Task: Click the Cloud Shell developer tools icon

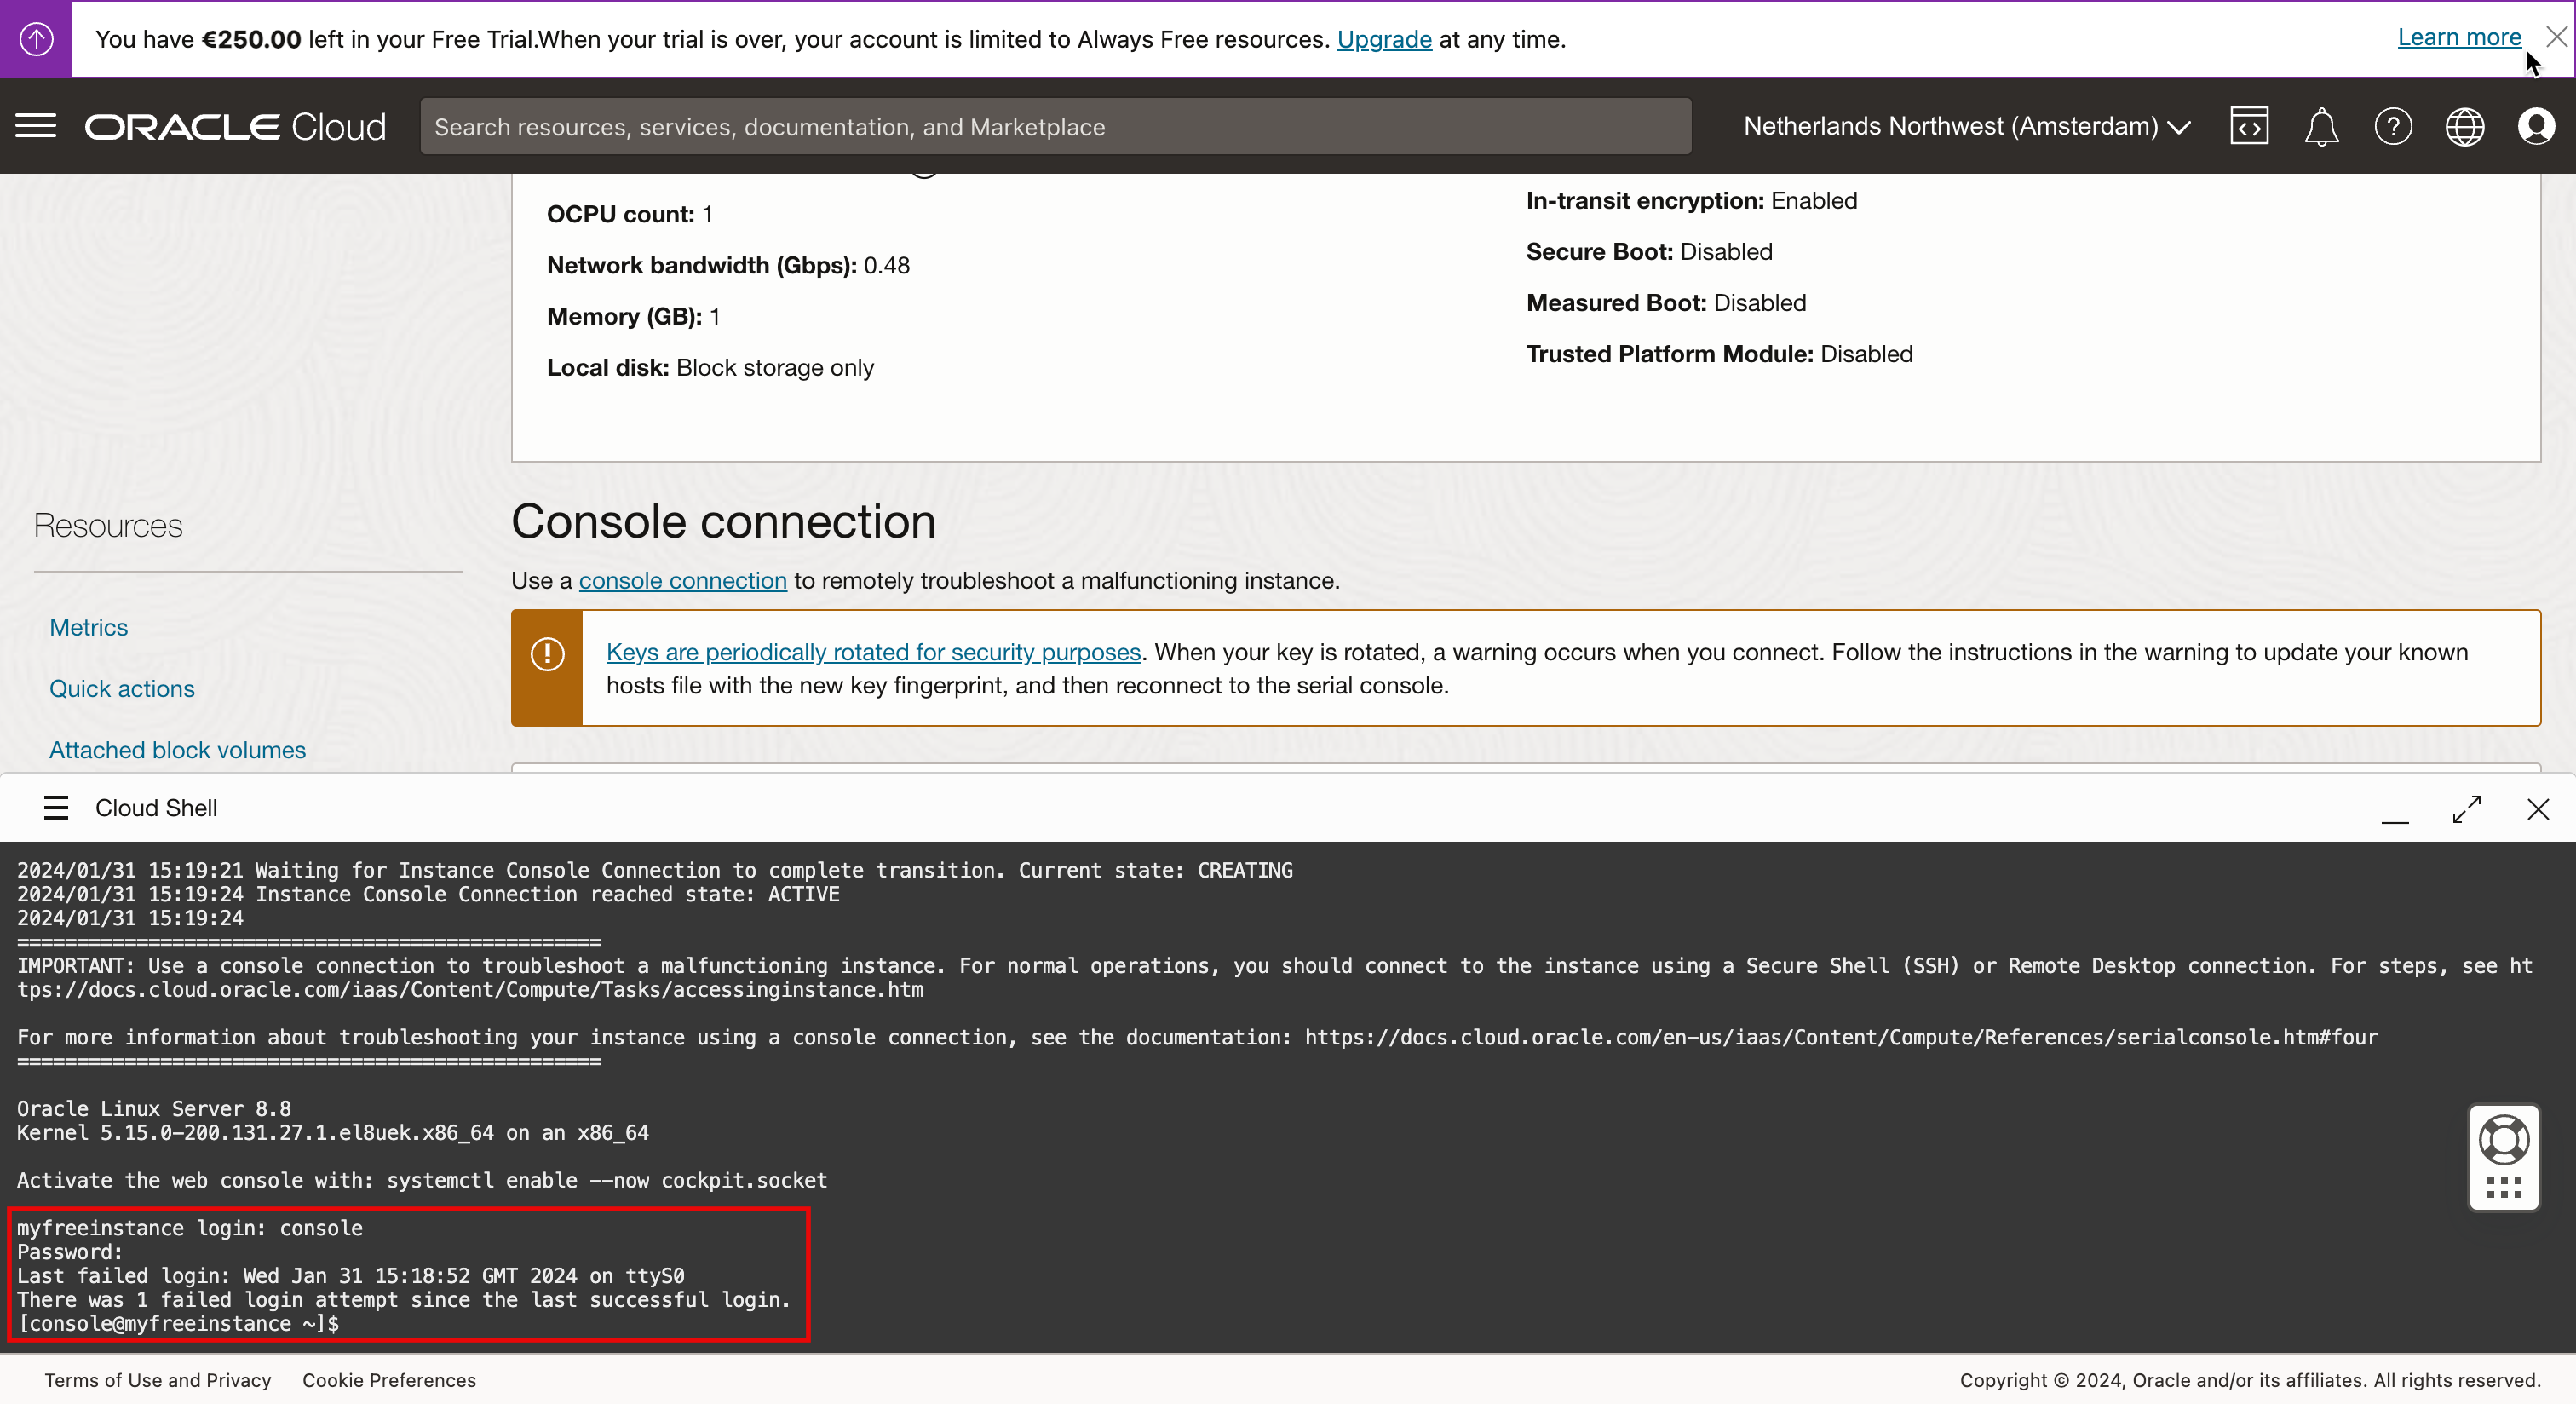Action: pos(2248,126)
